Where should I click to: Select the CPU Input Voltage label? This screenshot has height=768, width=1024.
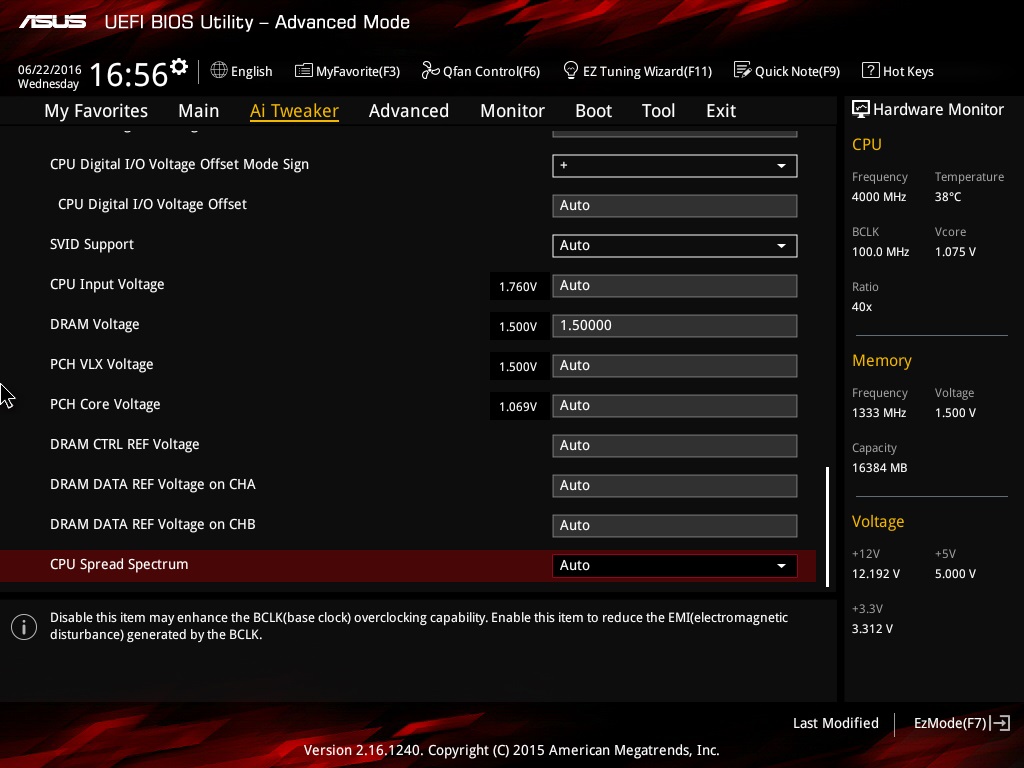107,285
